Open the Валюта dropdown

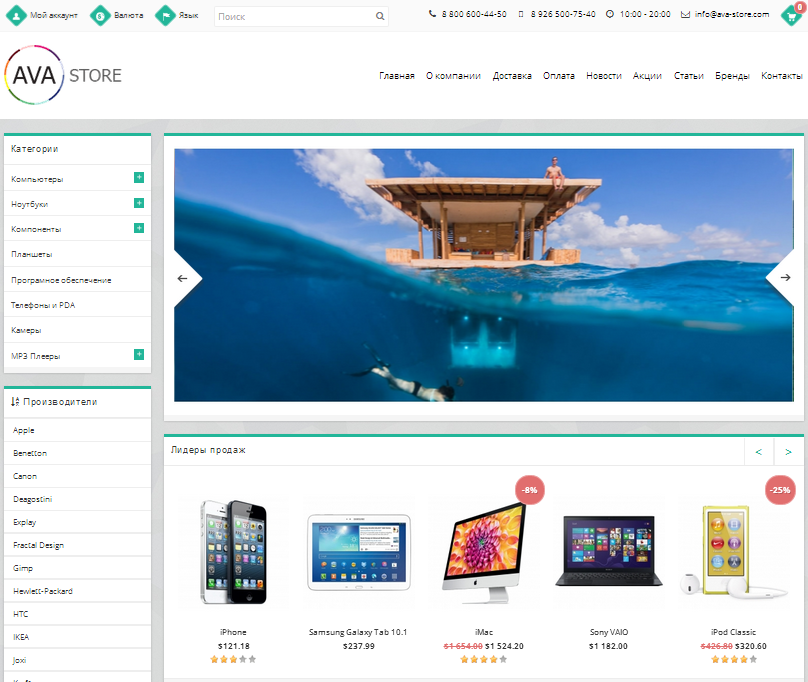pyautogui.click(x=129, y=15)
